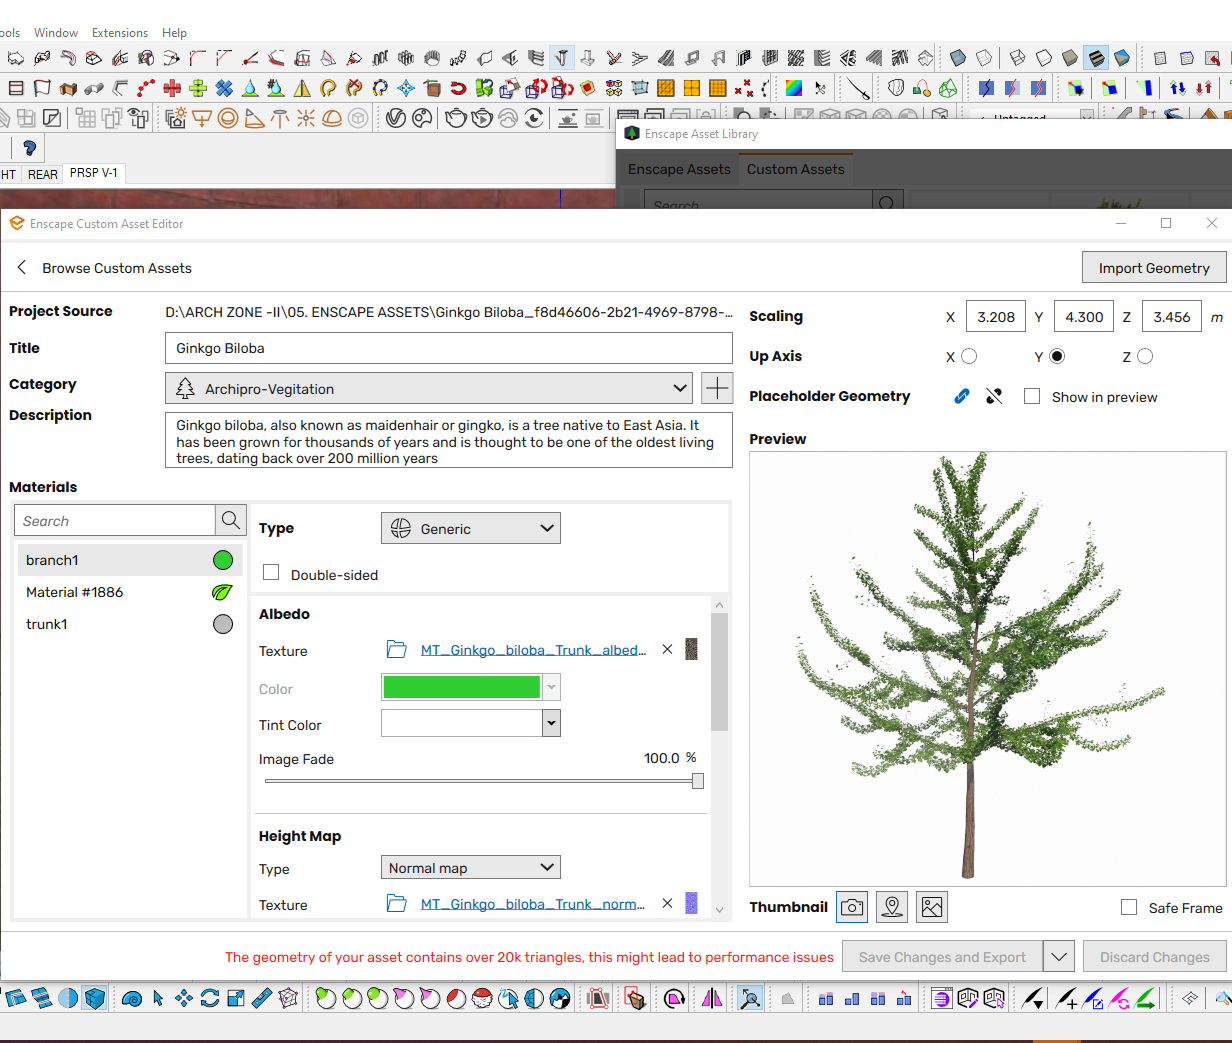Viewport: 1232px width, 1043px height.
Task: Click the thumbnail camera capture icon
Action: [852, 907]
